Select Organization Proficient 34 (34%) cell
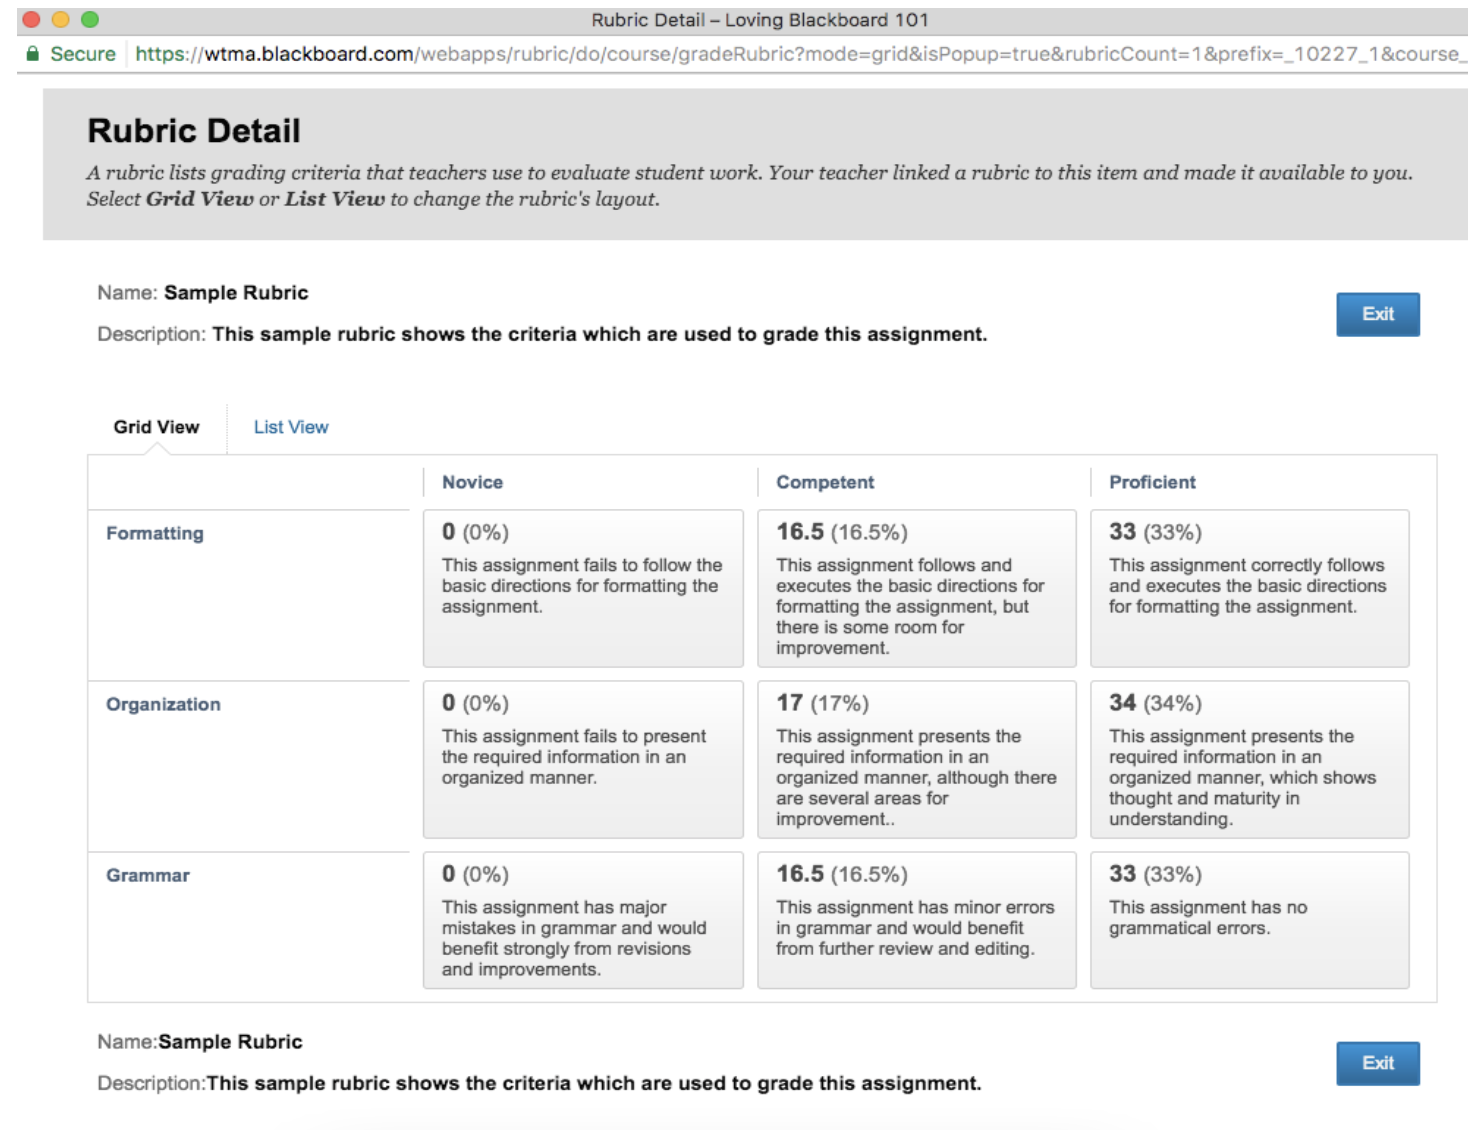This screenshot has width=1468, height=1130. point(1249,759)
